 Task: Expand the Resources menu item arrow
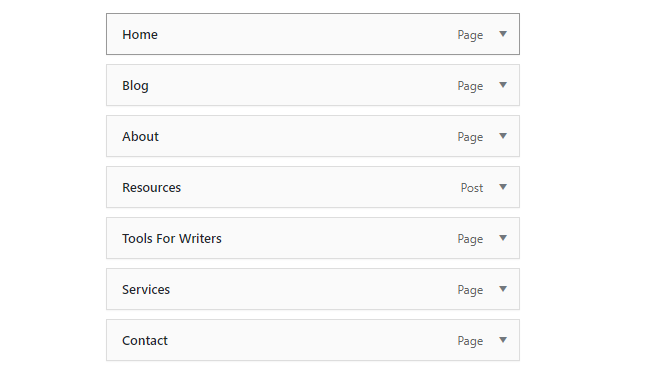[x=503, y=187]
